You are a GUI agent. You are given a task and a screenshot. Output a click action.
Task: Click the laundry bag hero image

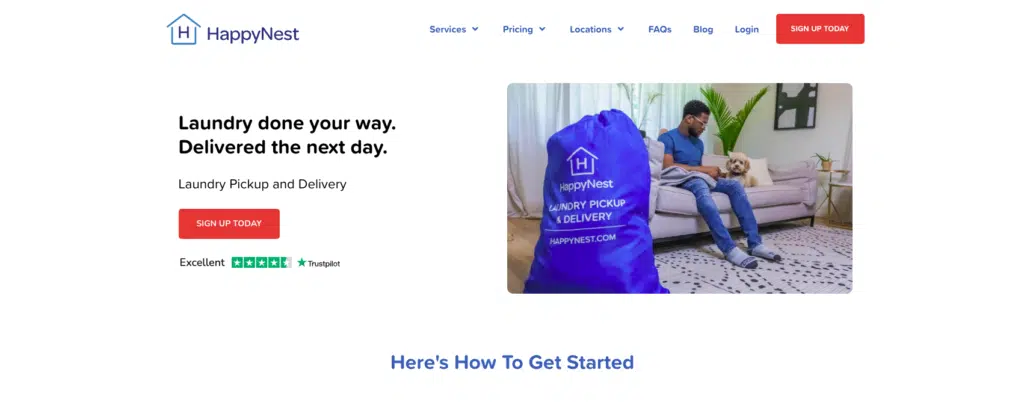click(x=679, y=188)
